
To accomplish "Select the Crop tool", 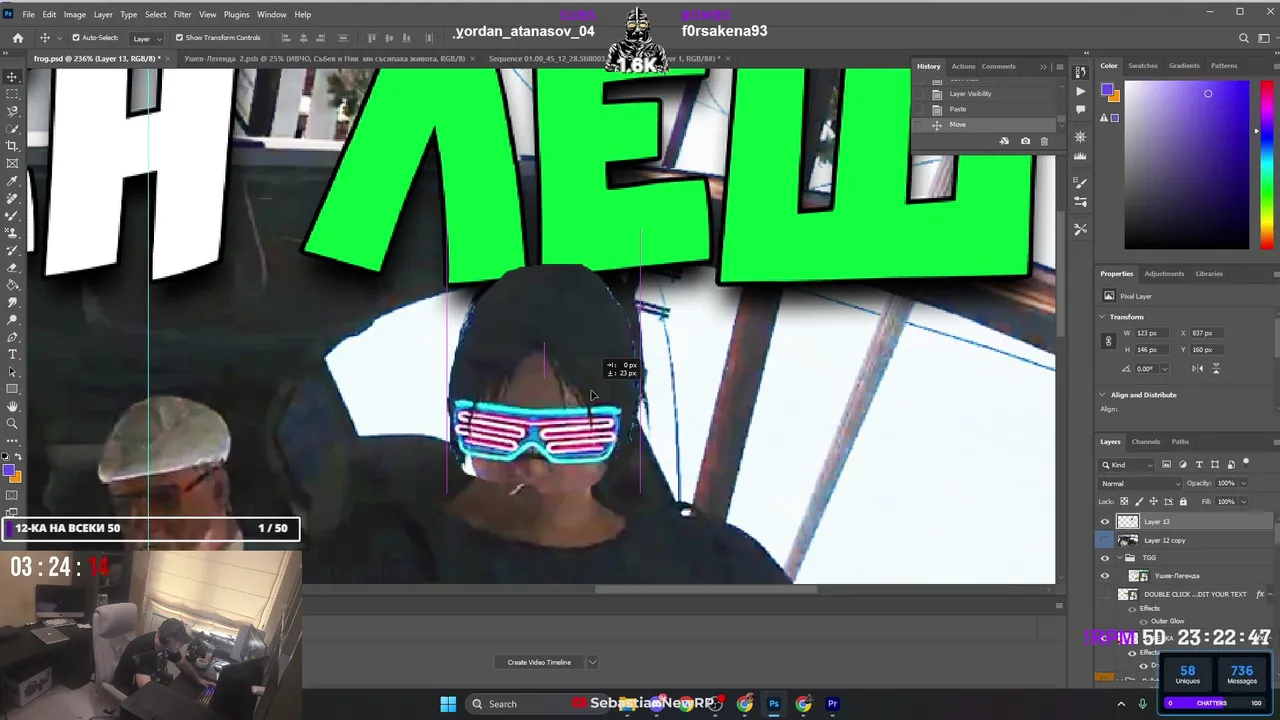I will click(x=12, y=146).
